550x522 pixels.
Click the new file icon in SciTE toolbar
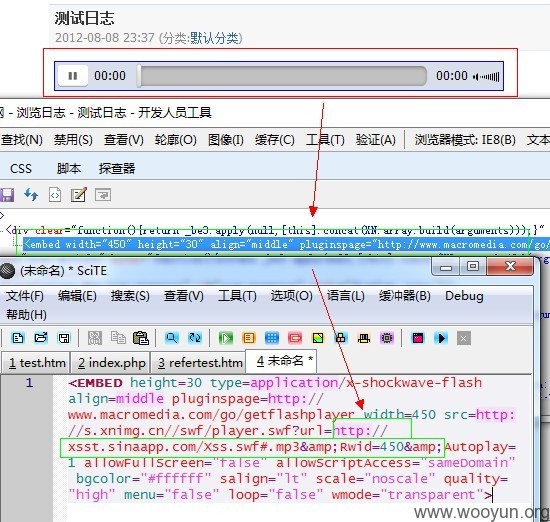18,338
